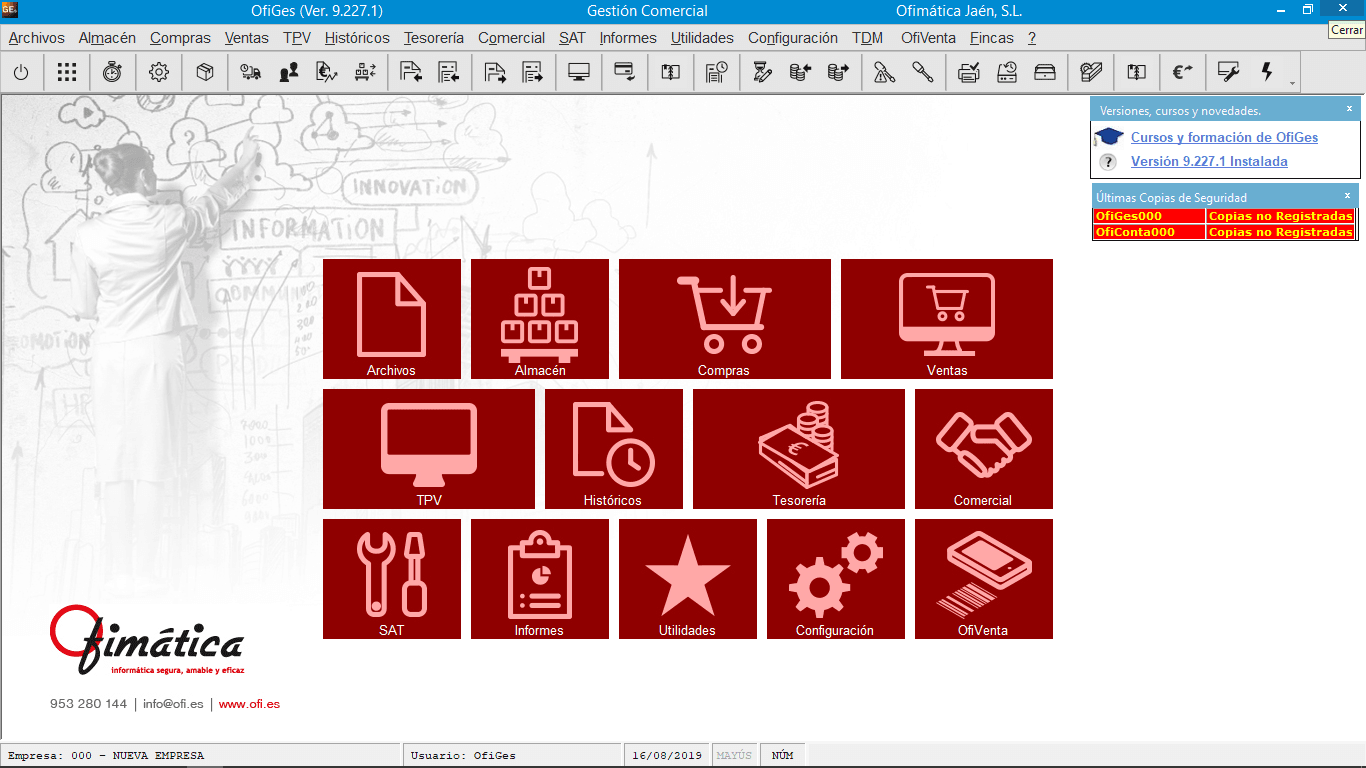Close the Últimas Copias de Seguridad panel
Screen dimensions: 1366x768
1347,195
